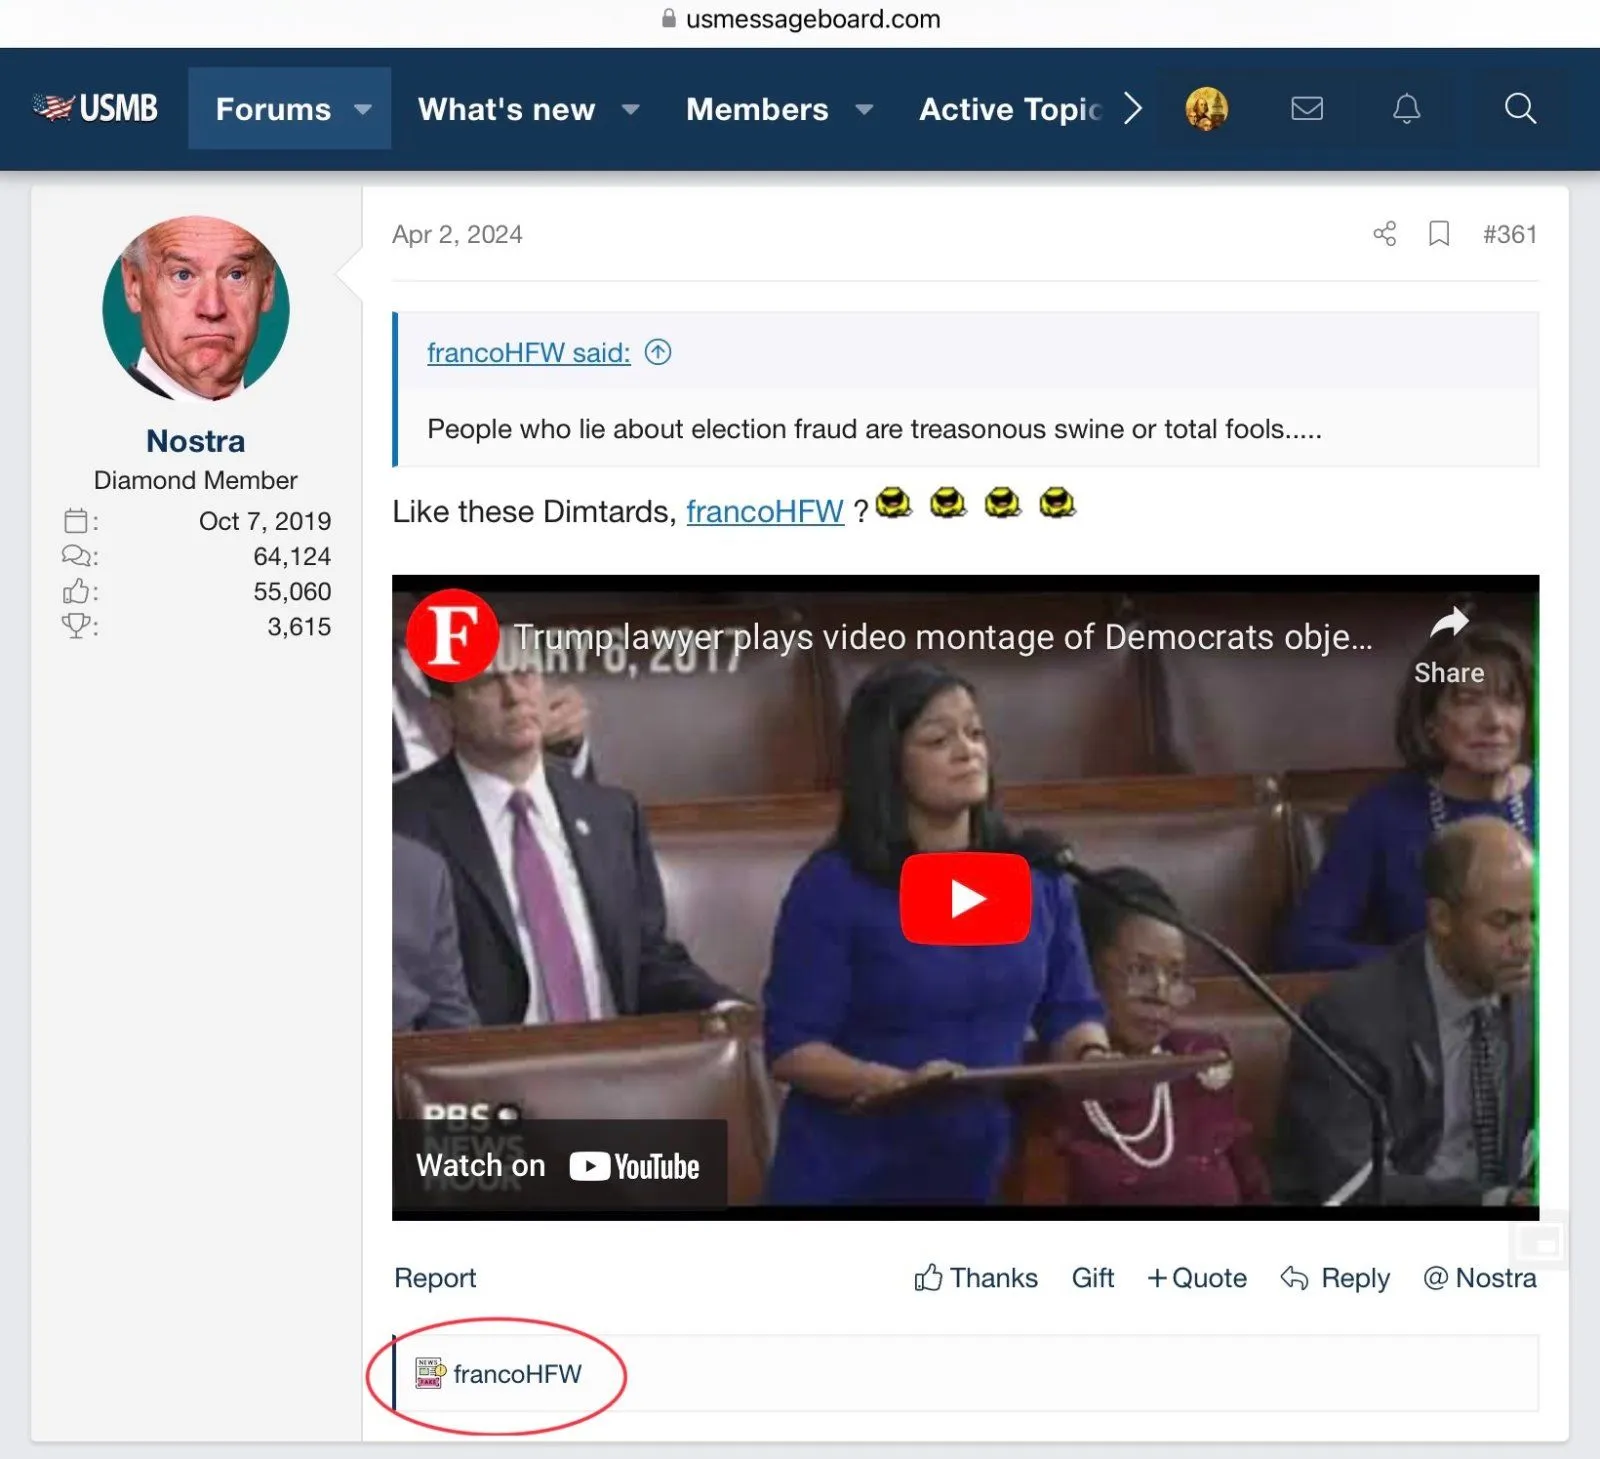The width and height of the screenshot is (1600, 1459).
Task: Open the search magnifier icon
Action: 1519,108
